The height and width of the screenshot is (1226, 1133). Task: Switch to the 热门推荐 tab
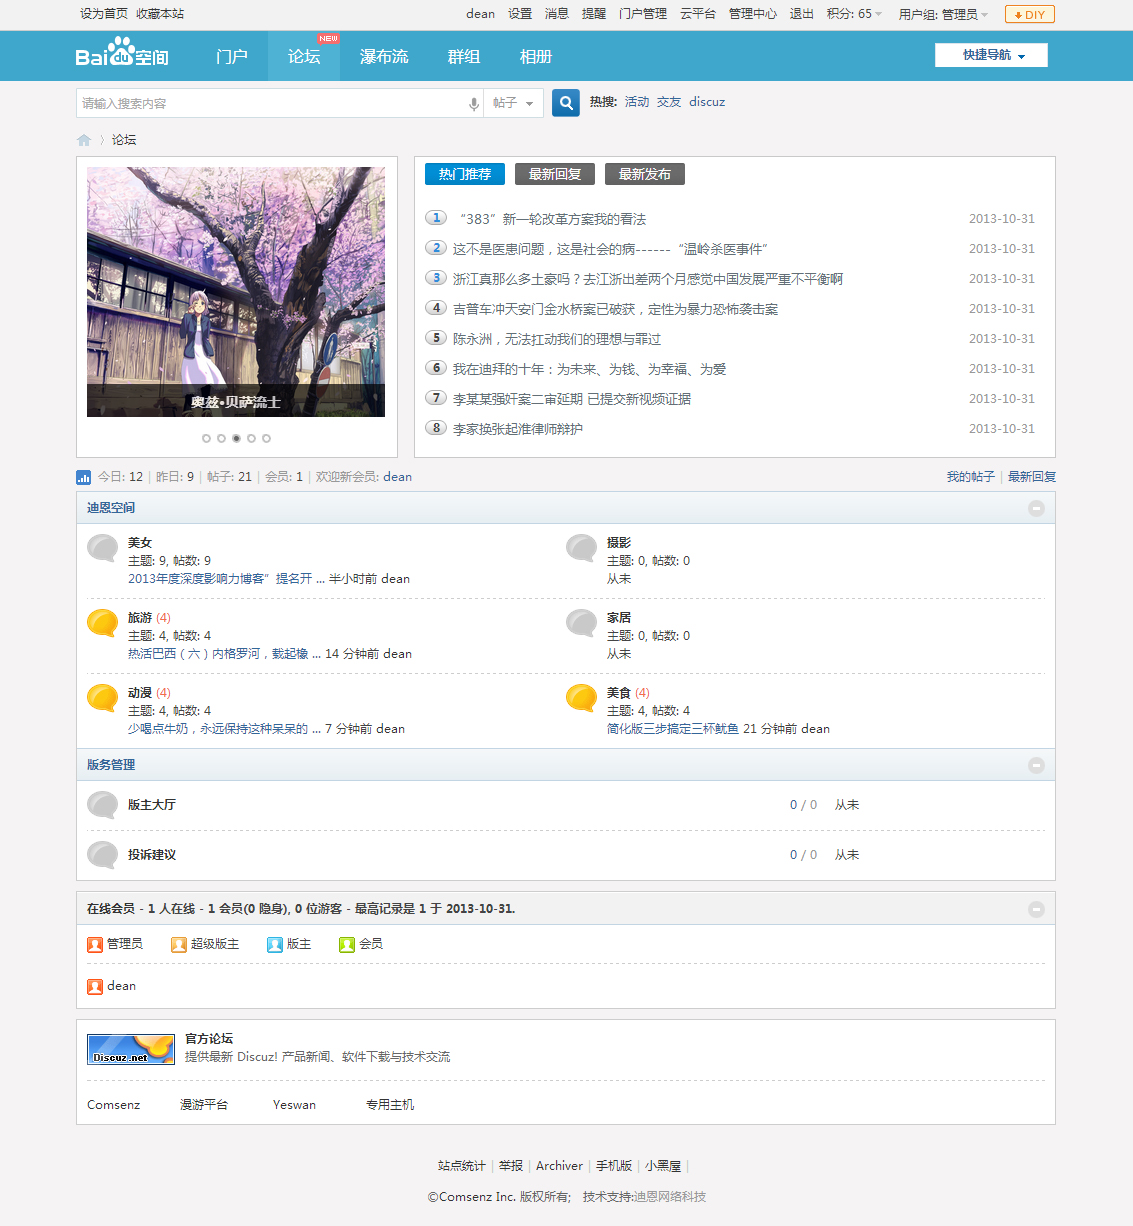[465, 174]
